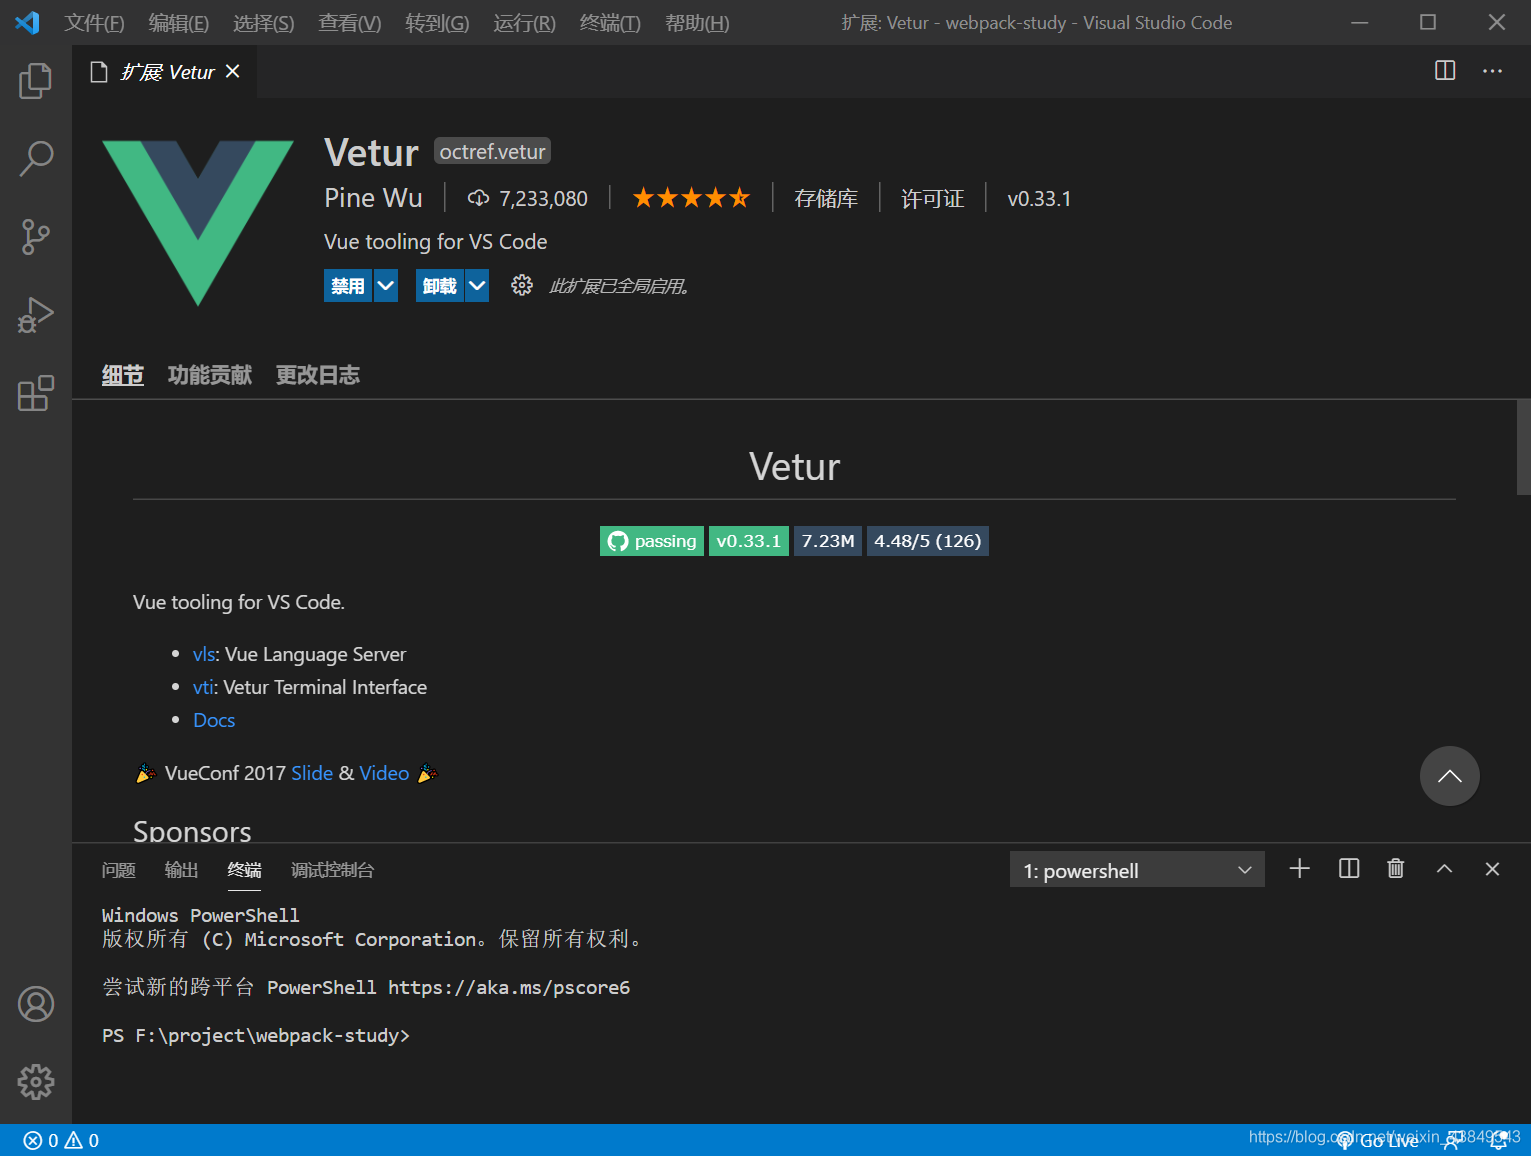Click the 禁用 disable button

(x=348, y=285)
